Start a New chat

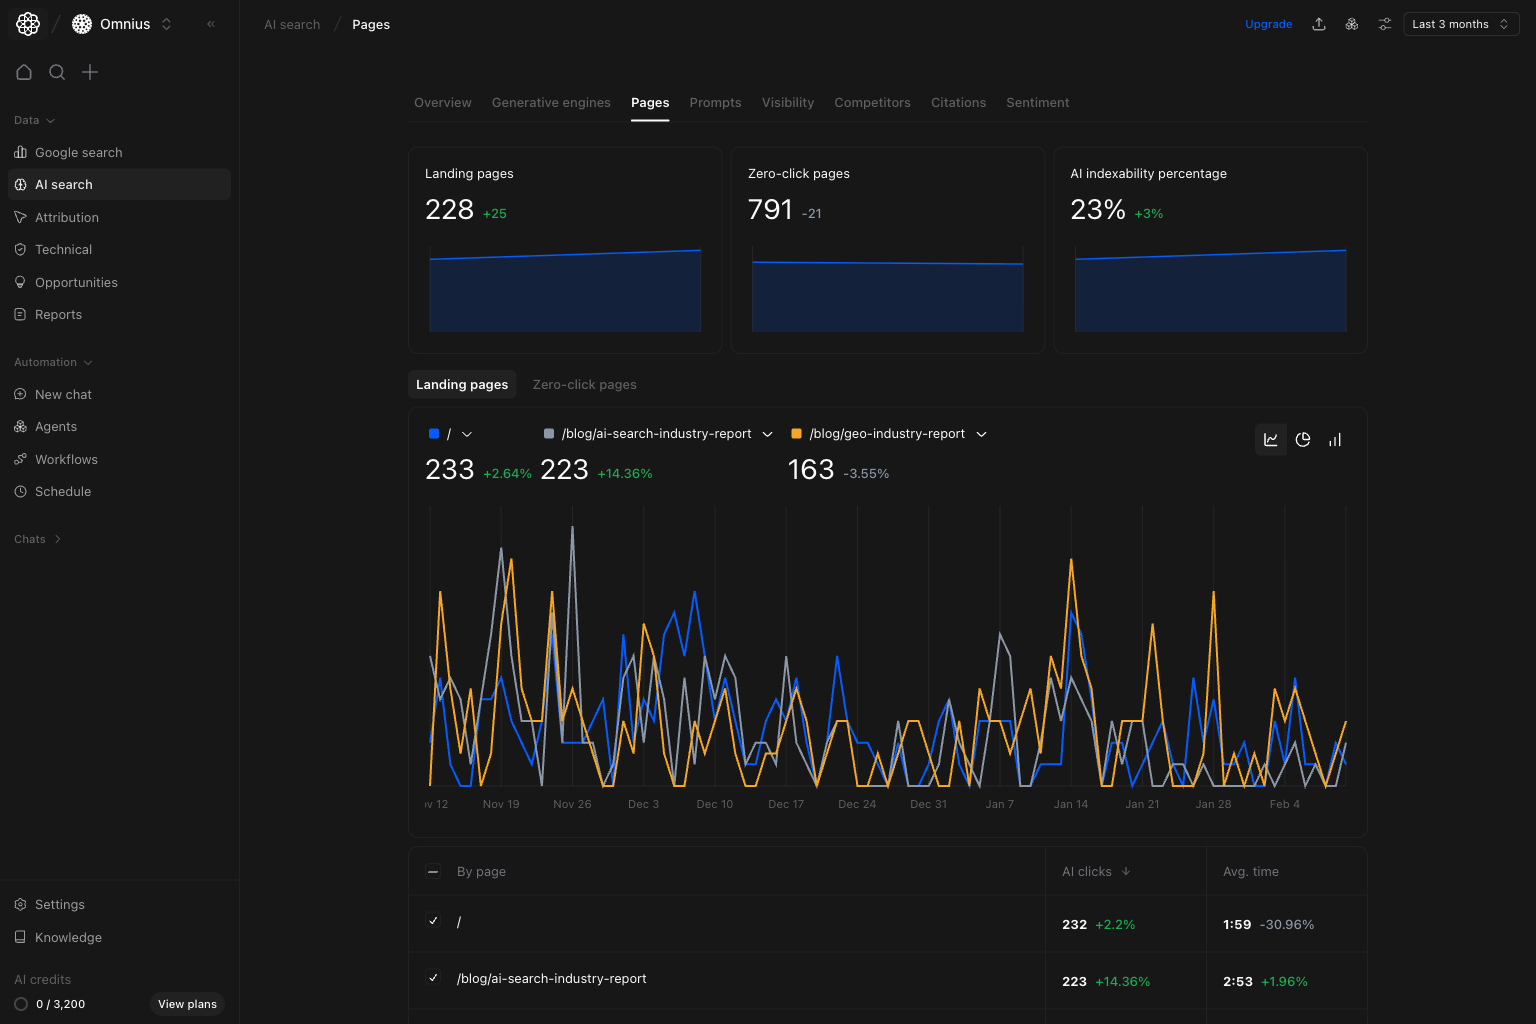point(65,394)
